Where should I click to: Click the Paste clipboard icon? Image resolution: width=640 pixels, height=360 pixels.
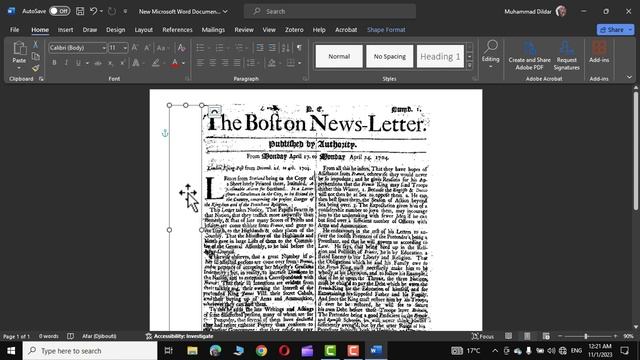19,48
